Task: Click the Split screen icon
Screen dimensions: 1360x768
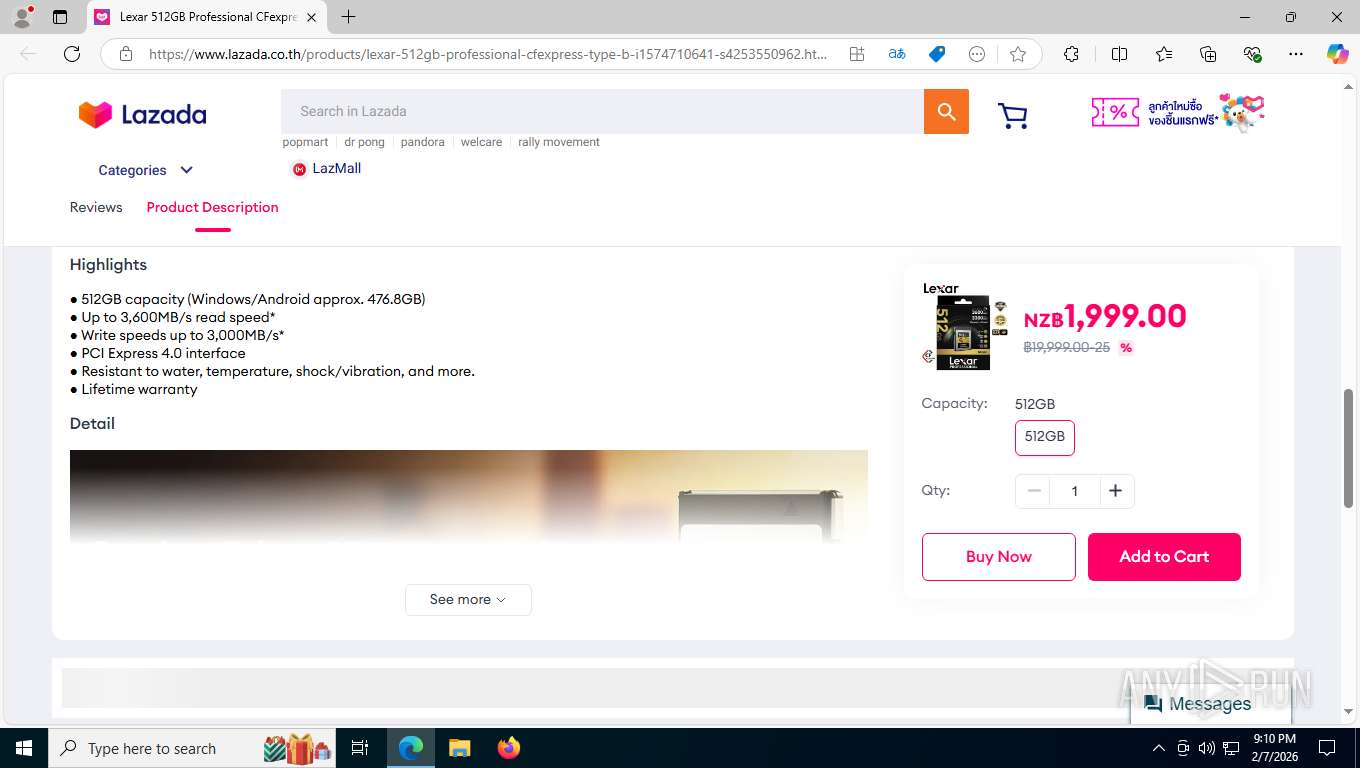Action: 1120,54
